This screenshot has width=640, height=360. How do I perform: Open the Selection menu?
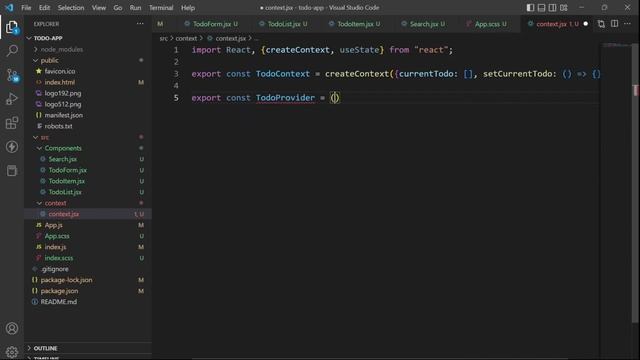(x=71, y=8)
